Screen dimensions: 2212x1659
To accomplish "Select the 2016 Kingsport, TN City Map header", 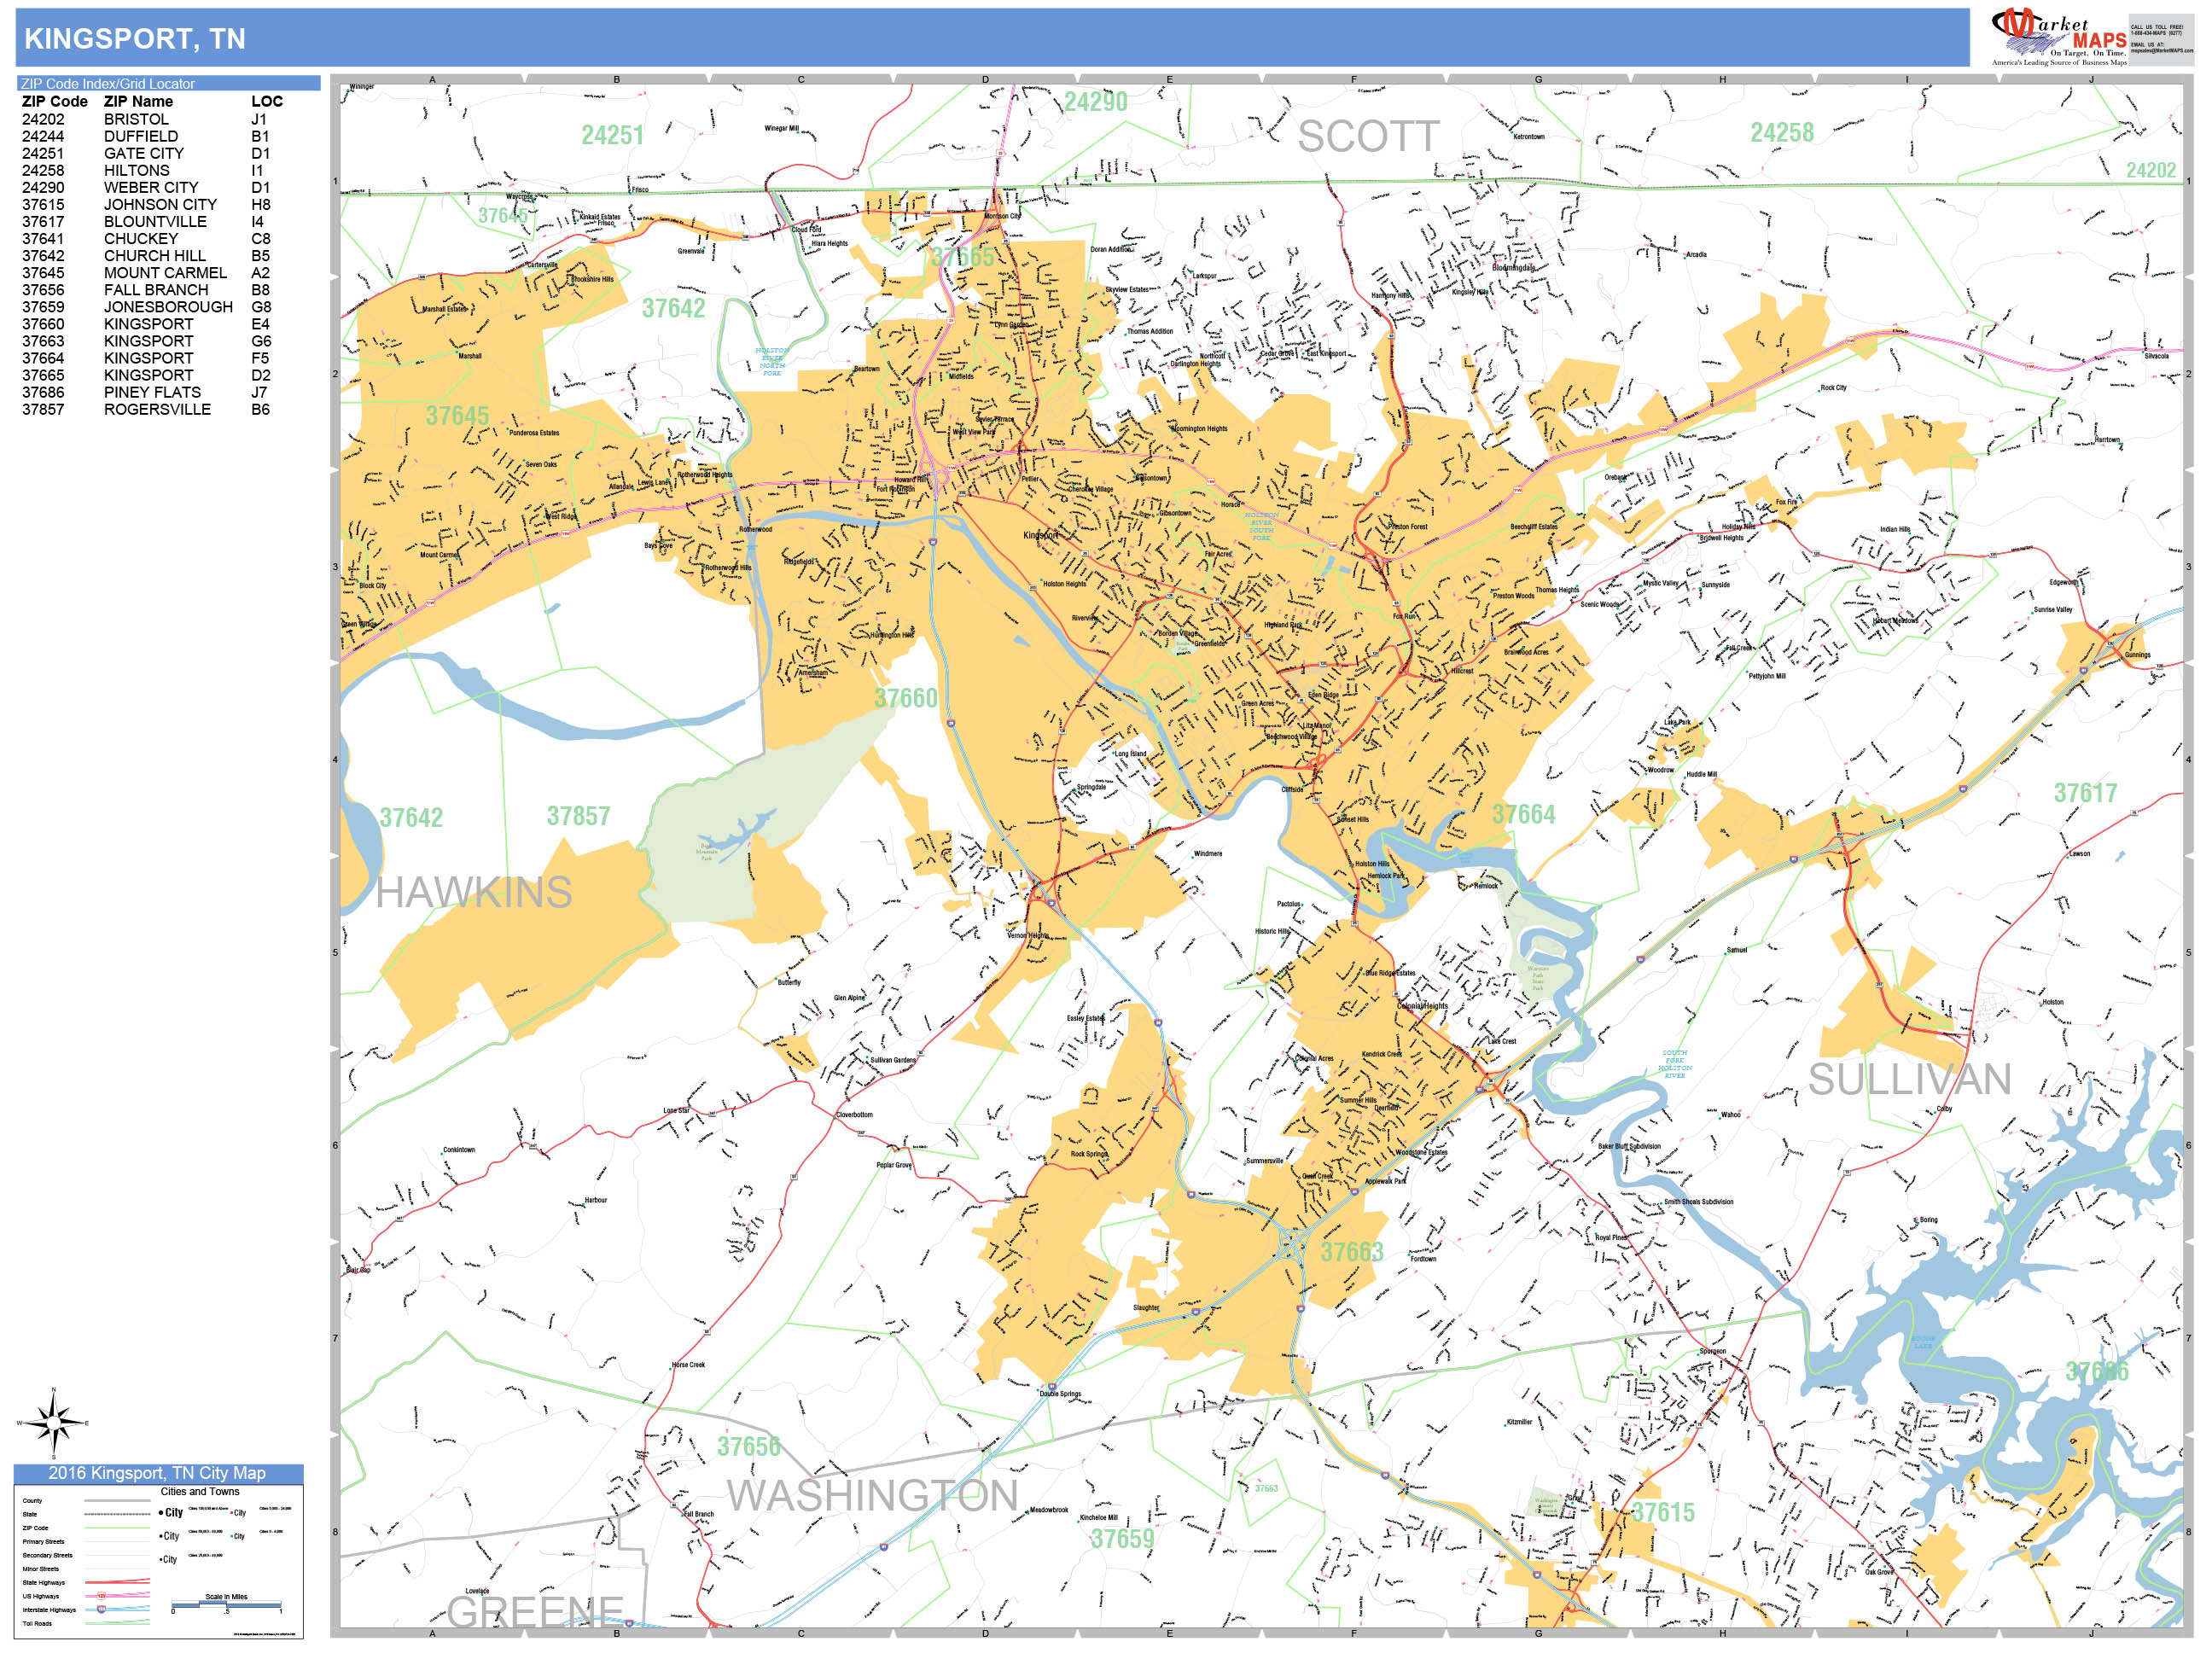I will click(157, 1473).
